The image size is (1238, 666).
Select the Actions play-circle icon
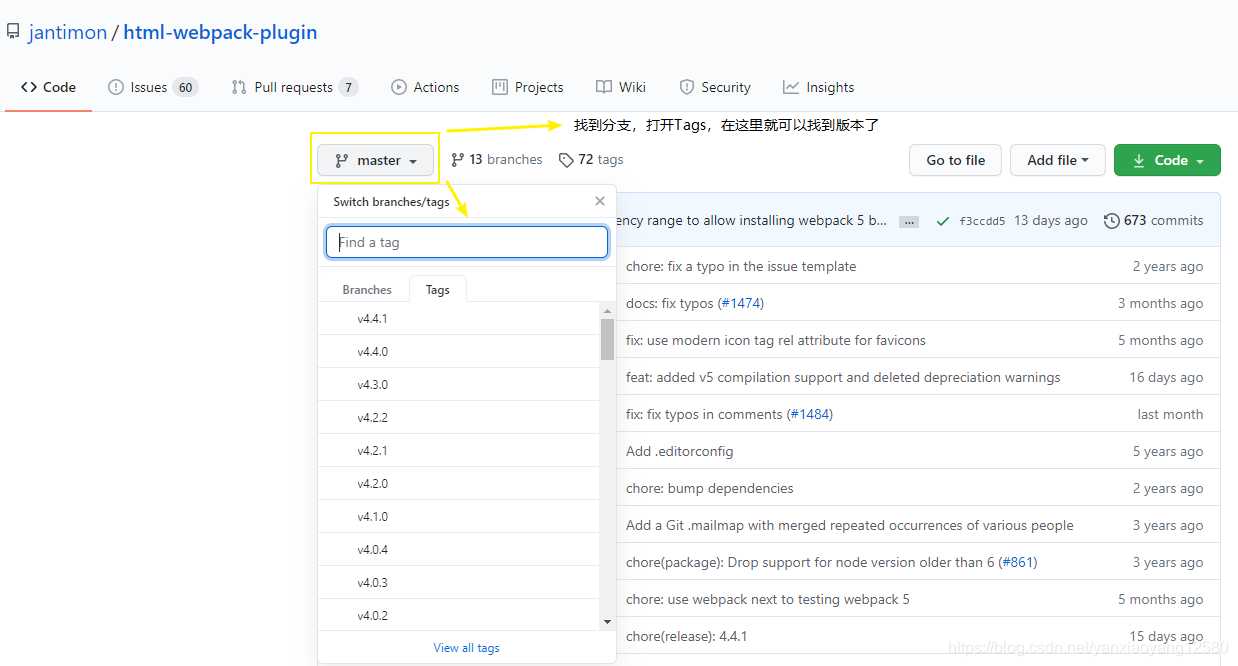pos(397,87)
